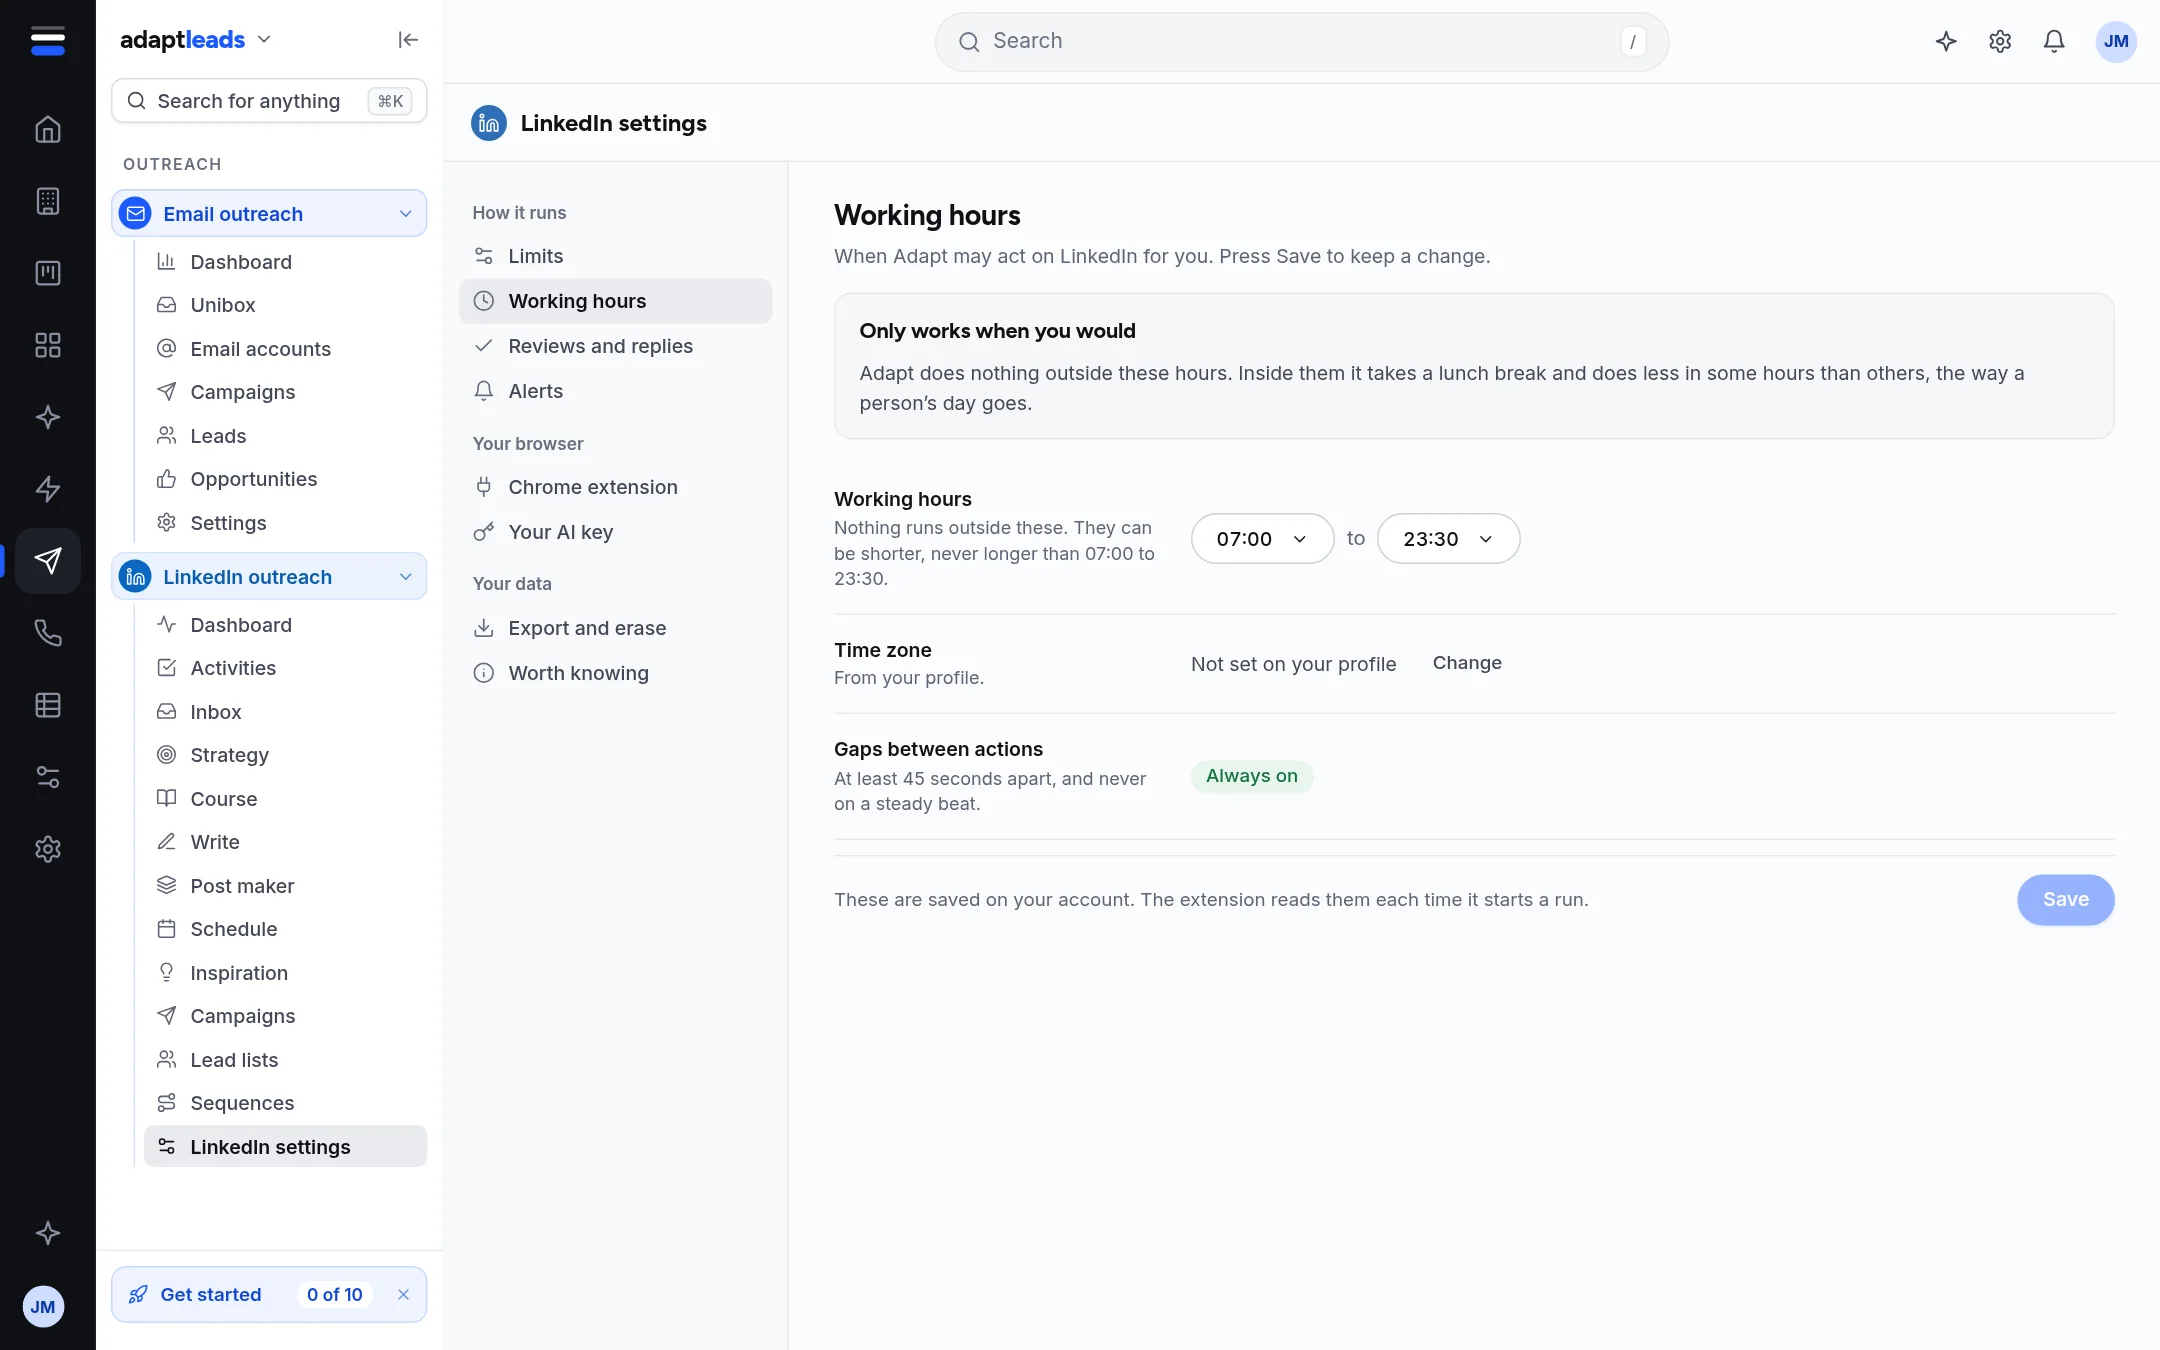Click the lightning bolt icon in left rail
The height and width of the screenshot is (1350, 2160).
(x=48, y=489)
